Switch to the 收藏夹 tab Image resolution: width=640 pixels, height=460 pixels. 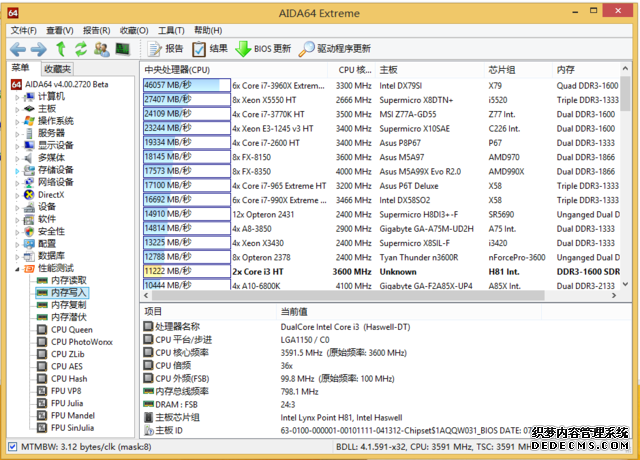pos(58,69)
